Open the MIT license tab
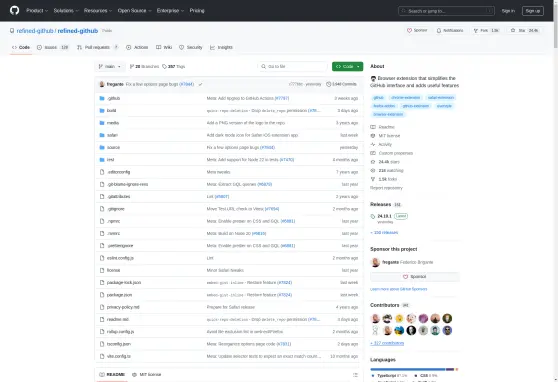The image size is (558, 382). 147,375
